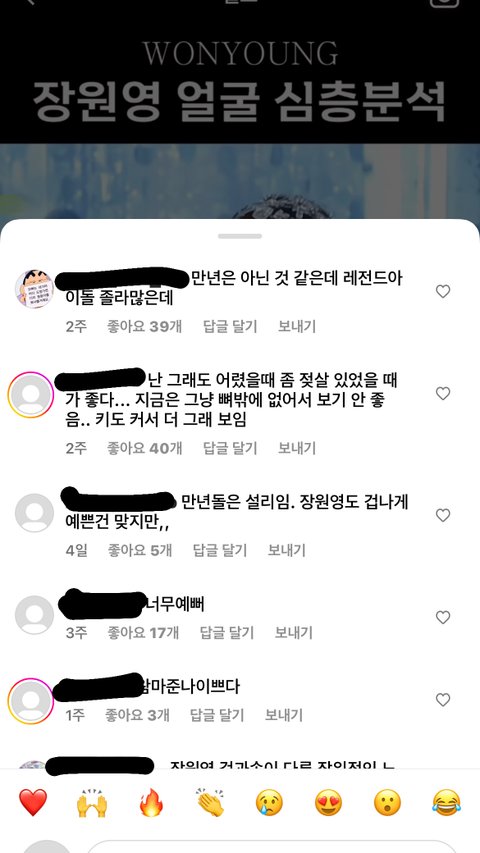Viewport: 480px width, 853px height.
Task: Reply to the 너무예뻐 comment
Action: point(227,633)
